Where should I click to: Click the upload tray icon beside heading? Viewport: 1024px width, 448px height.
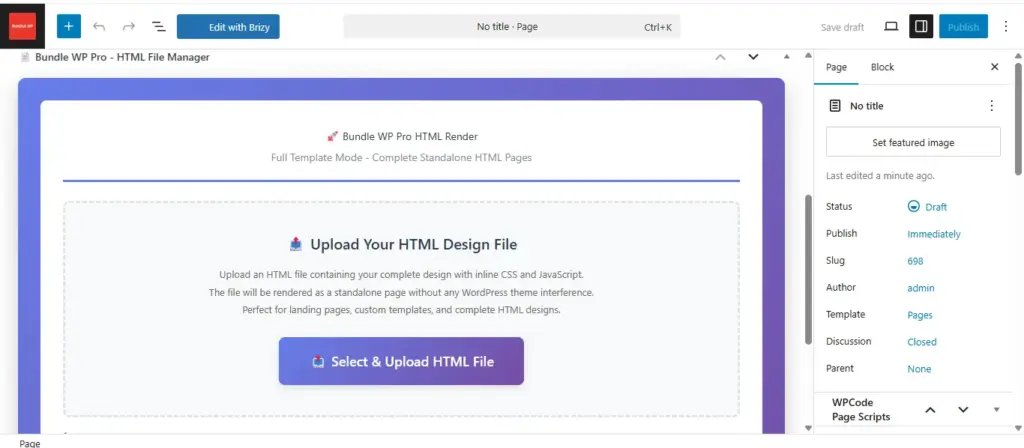coord(296,244)
